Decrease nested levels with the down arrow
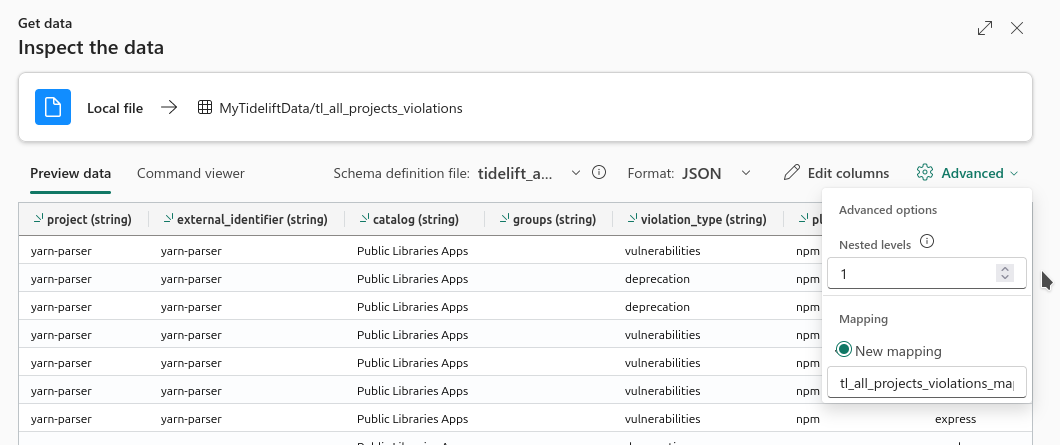This screenshot has height=445, width=1060. point(1005,277)
